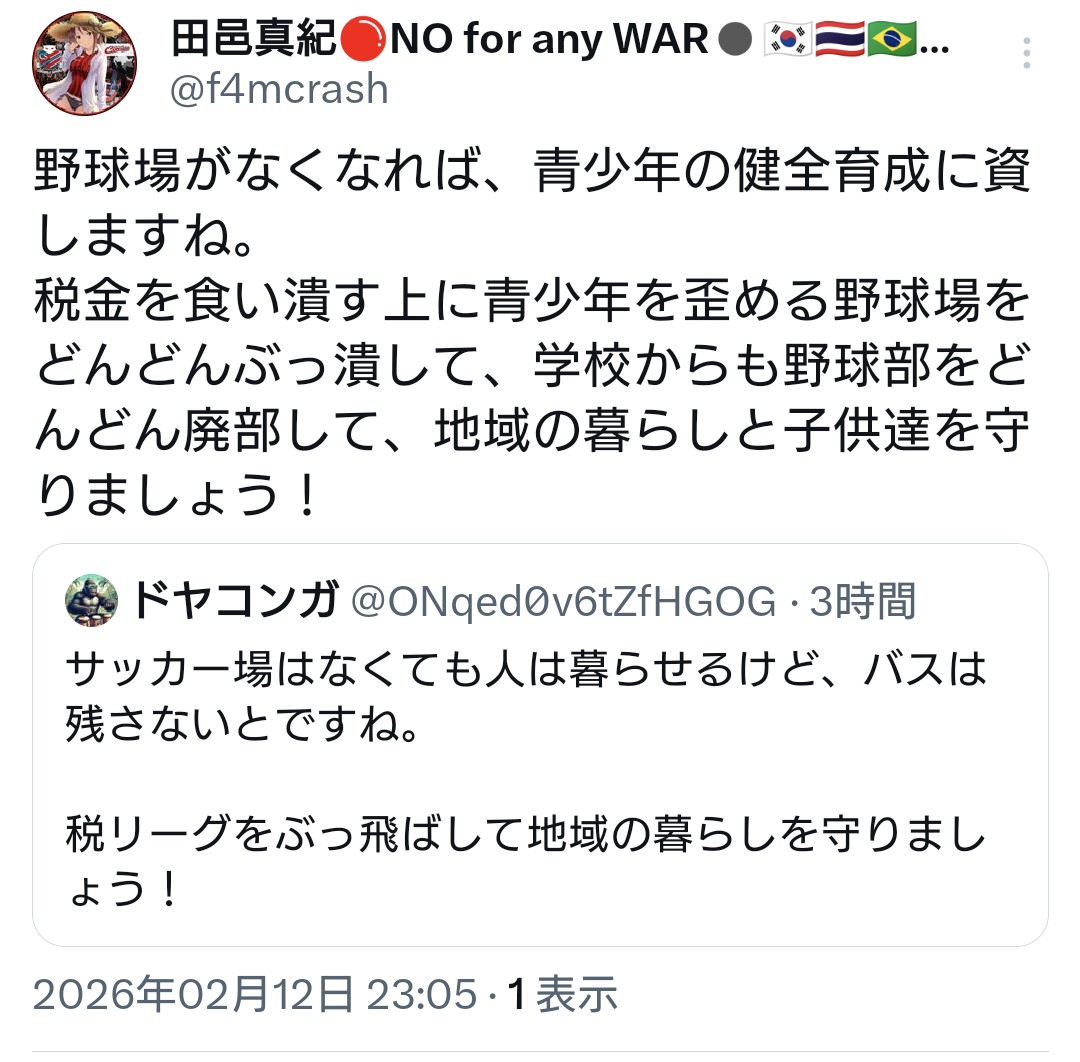The height and width of the screenshot is (1062, 1080).
Task: Click the Thailand flag emoji
Action: pos(840,39)
